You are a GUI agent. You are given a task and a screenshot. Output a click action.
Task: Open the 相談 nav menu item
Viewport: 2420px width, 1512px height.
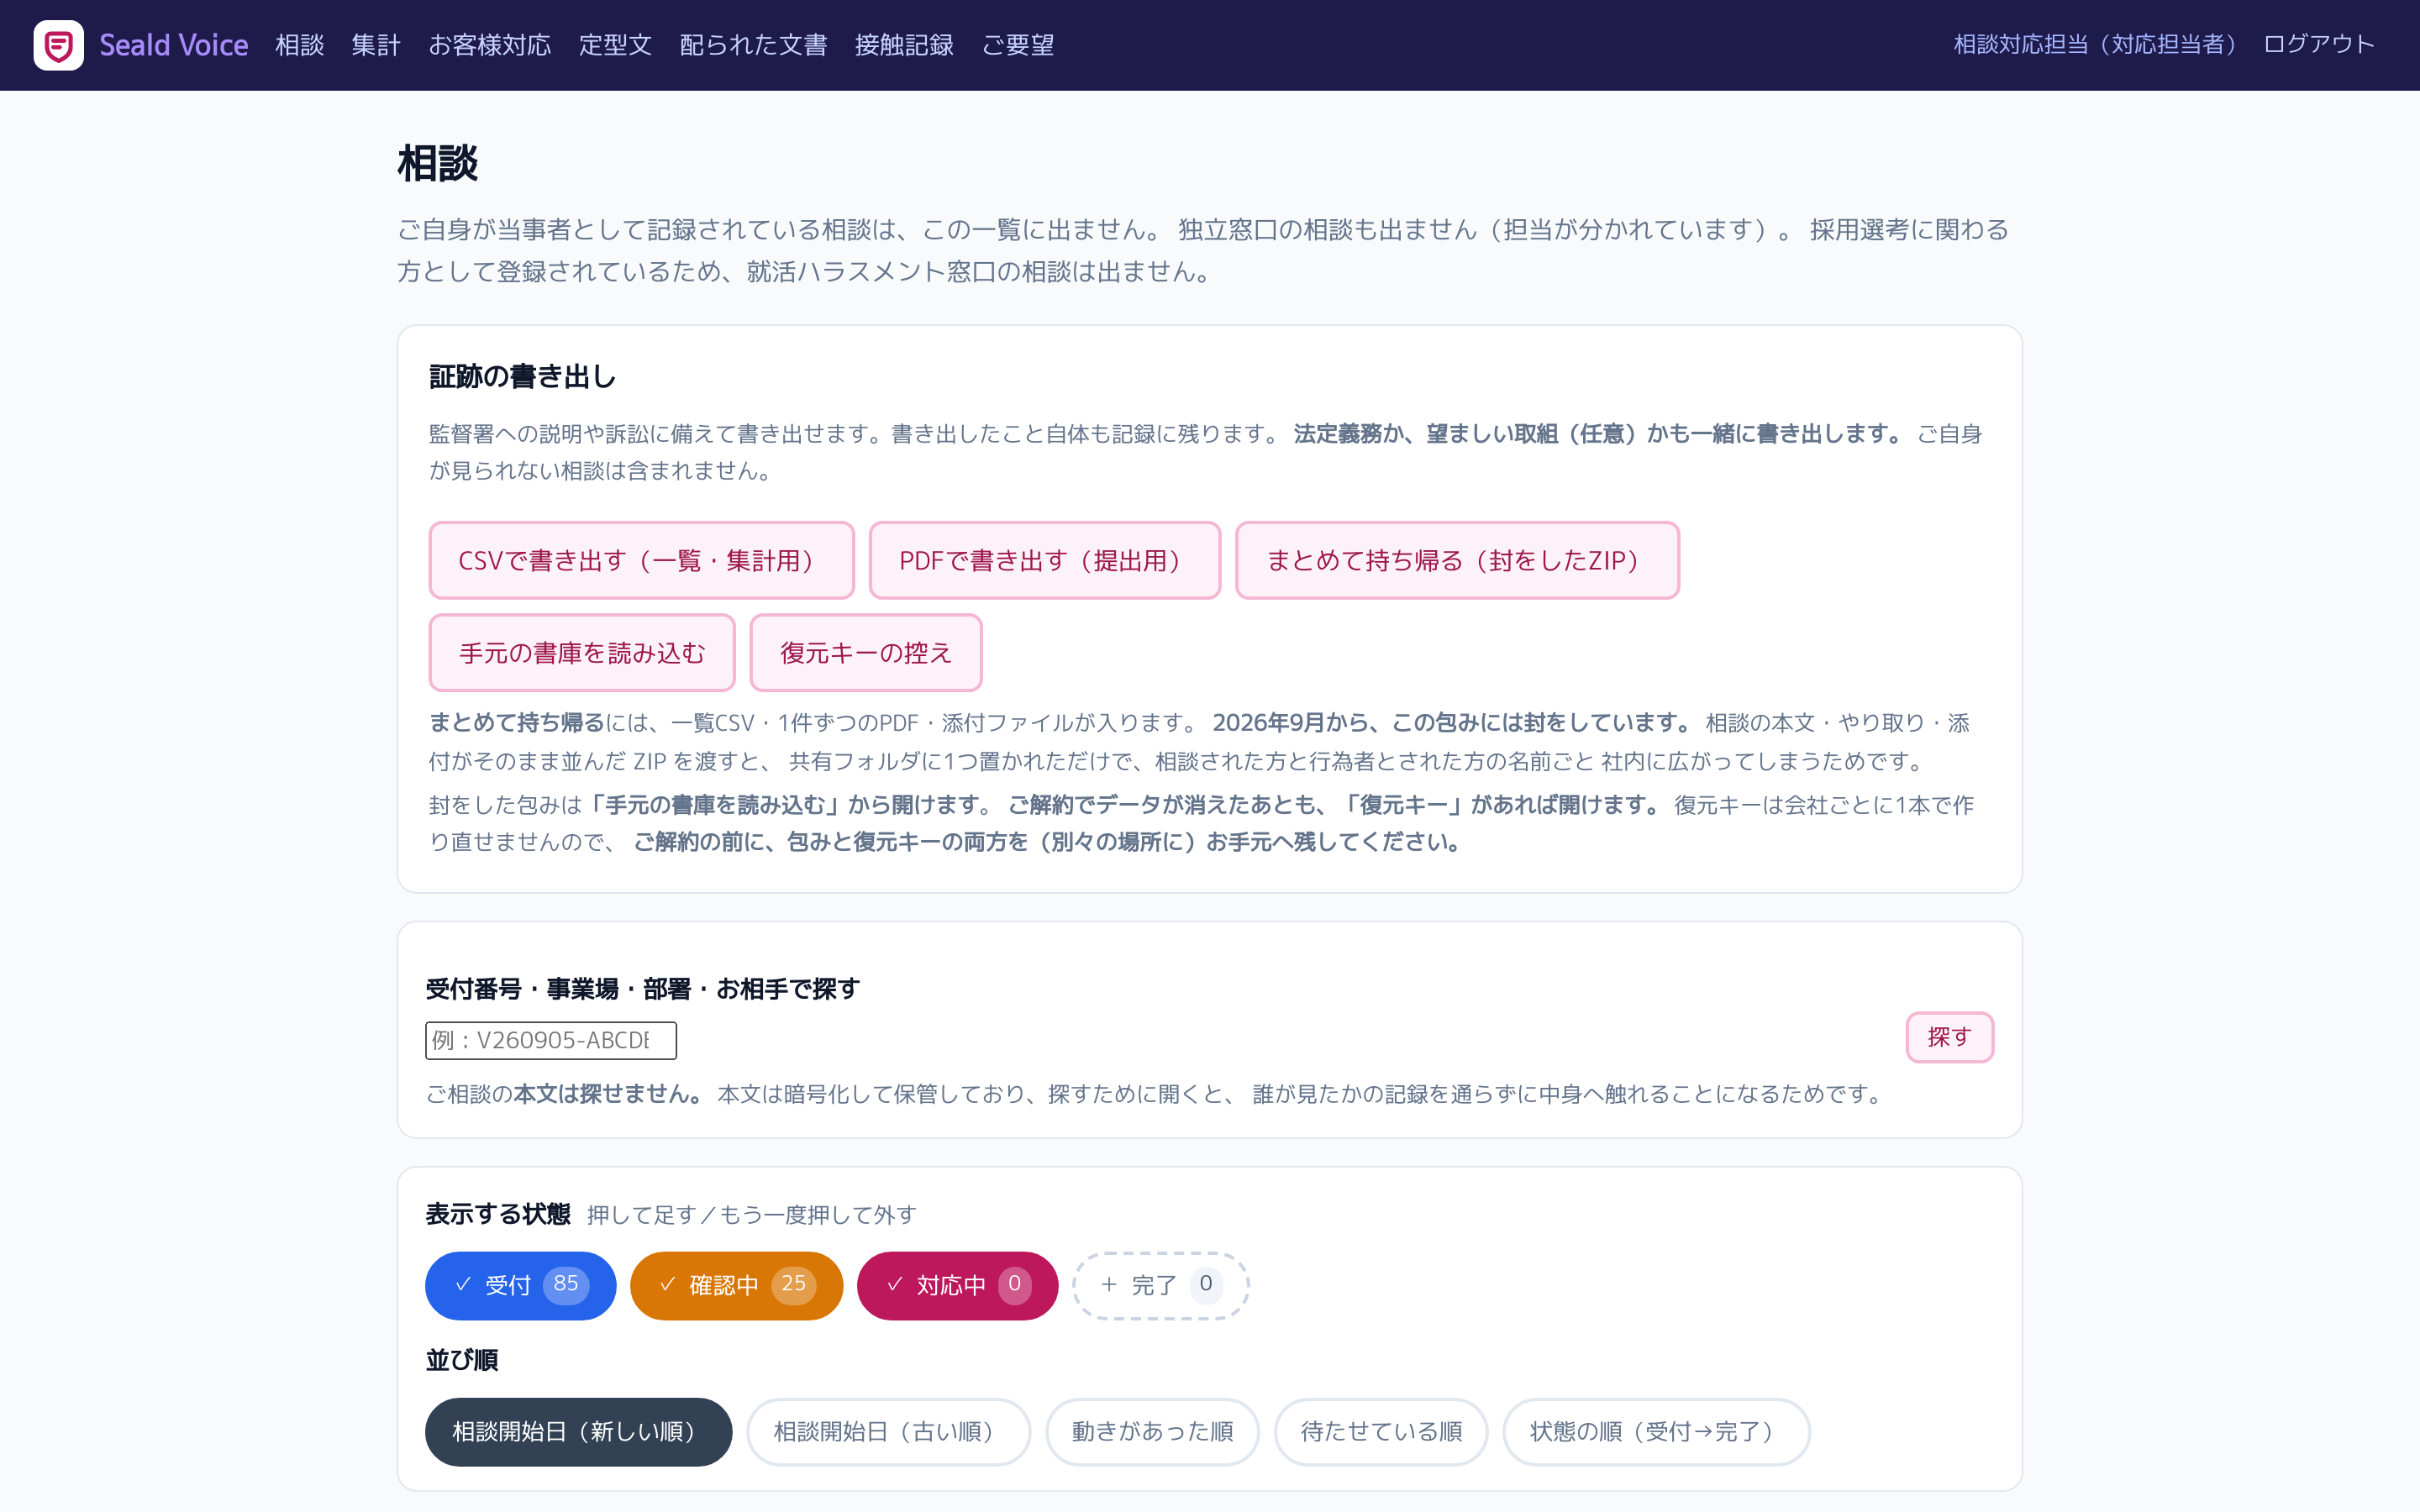pyautogui.click(x=300, y=45)
